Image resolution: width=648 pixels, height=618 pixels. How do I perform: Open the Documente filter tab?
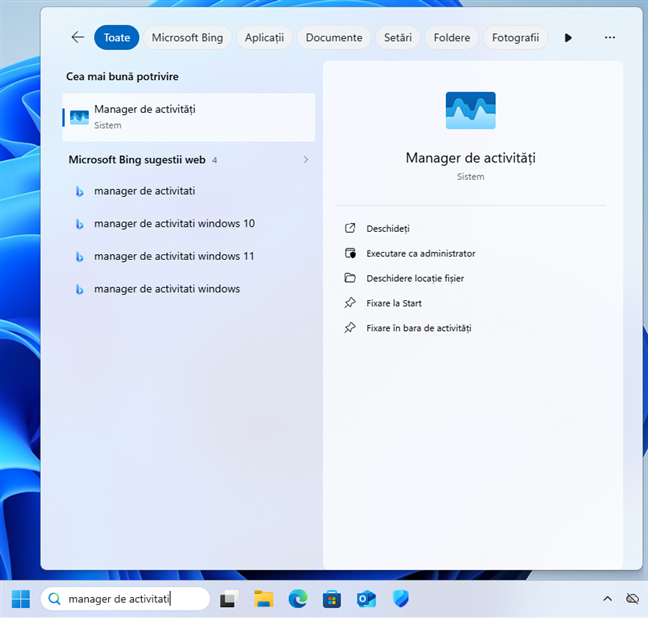[334, 38]
